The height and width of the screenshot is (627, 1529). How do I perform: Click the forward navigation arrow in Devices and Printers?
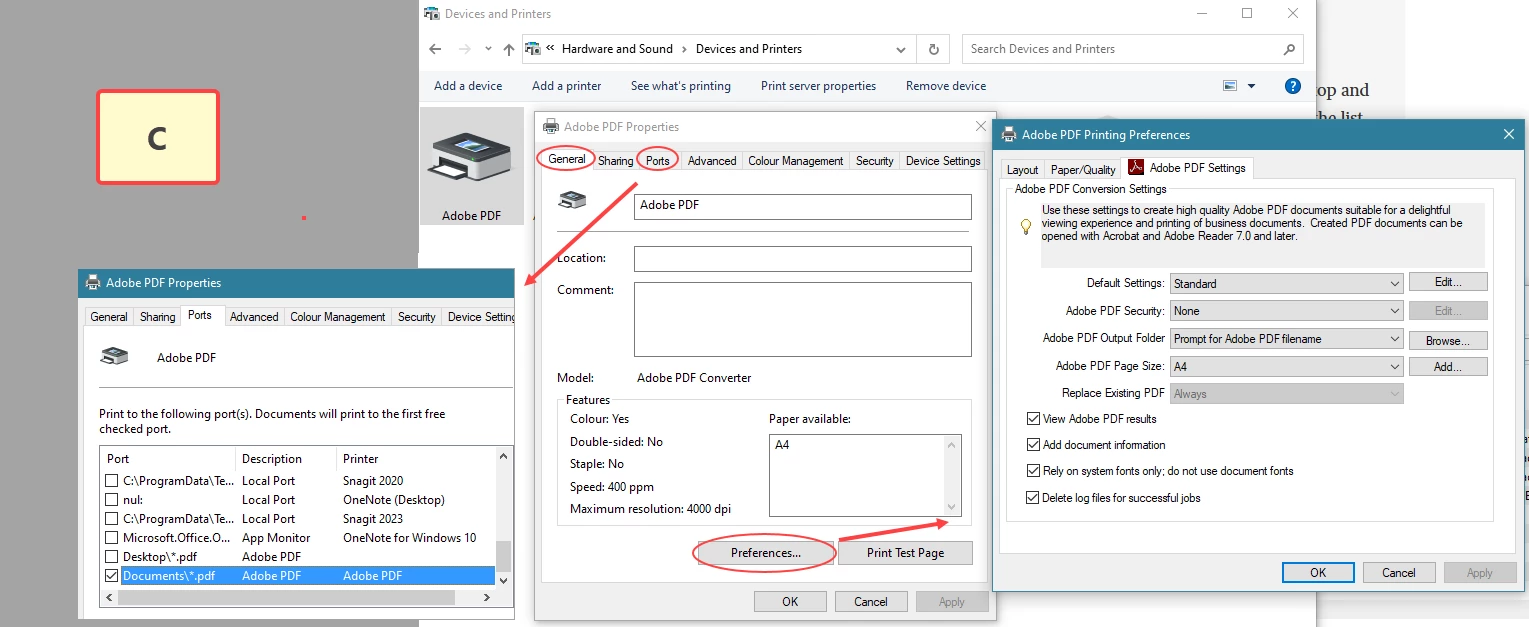point(464,49)
